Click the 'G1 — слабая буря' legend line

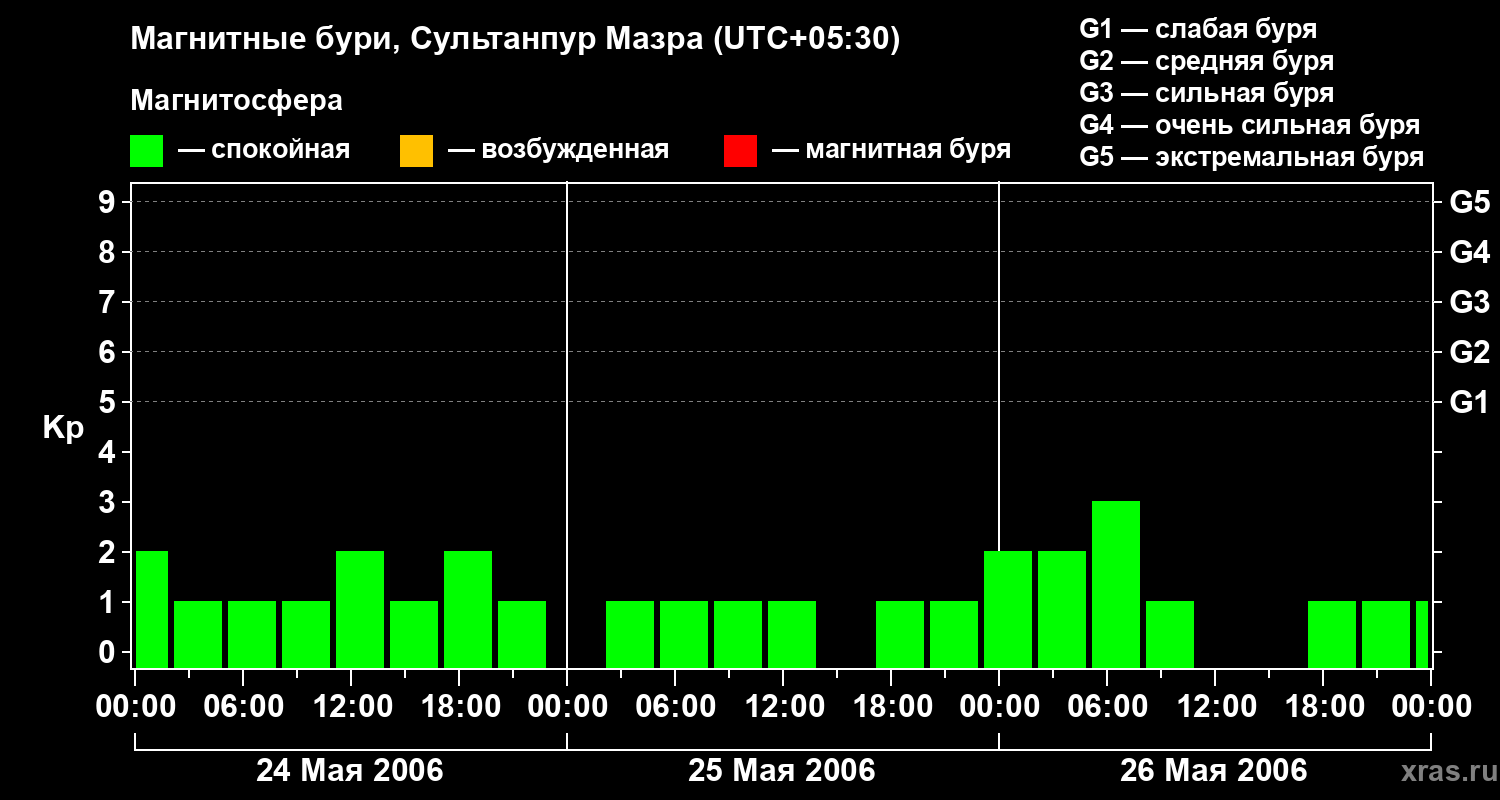1198,29
